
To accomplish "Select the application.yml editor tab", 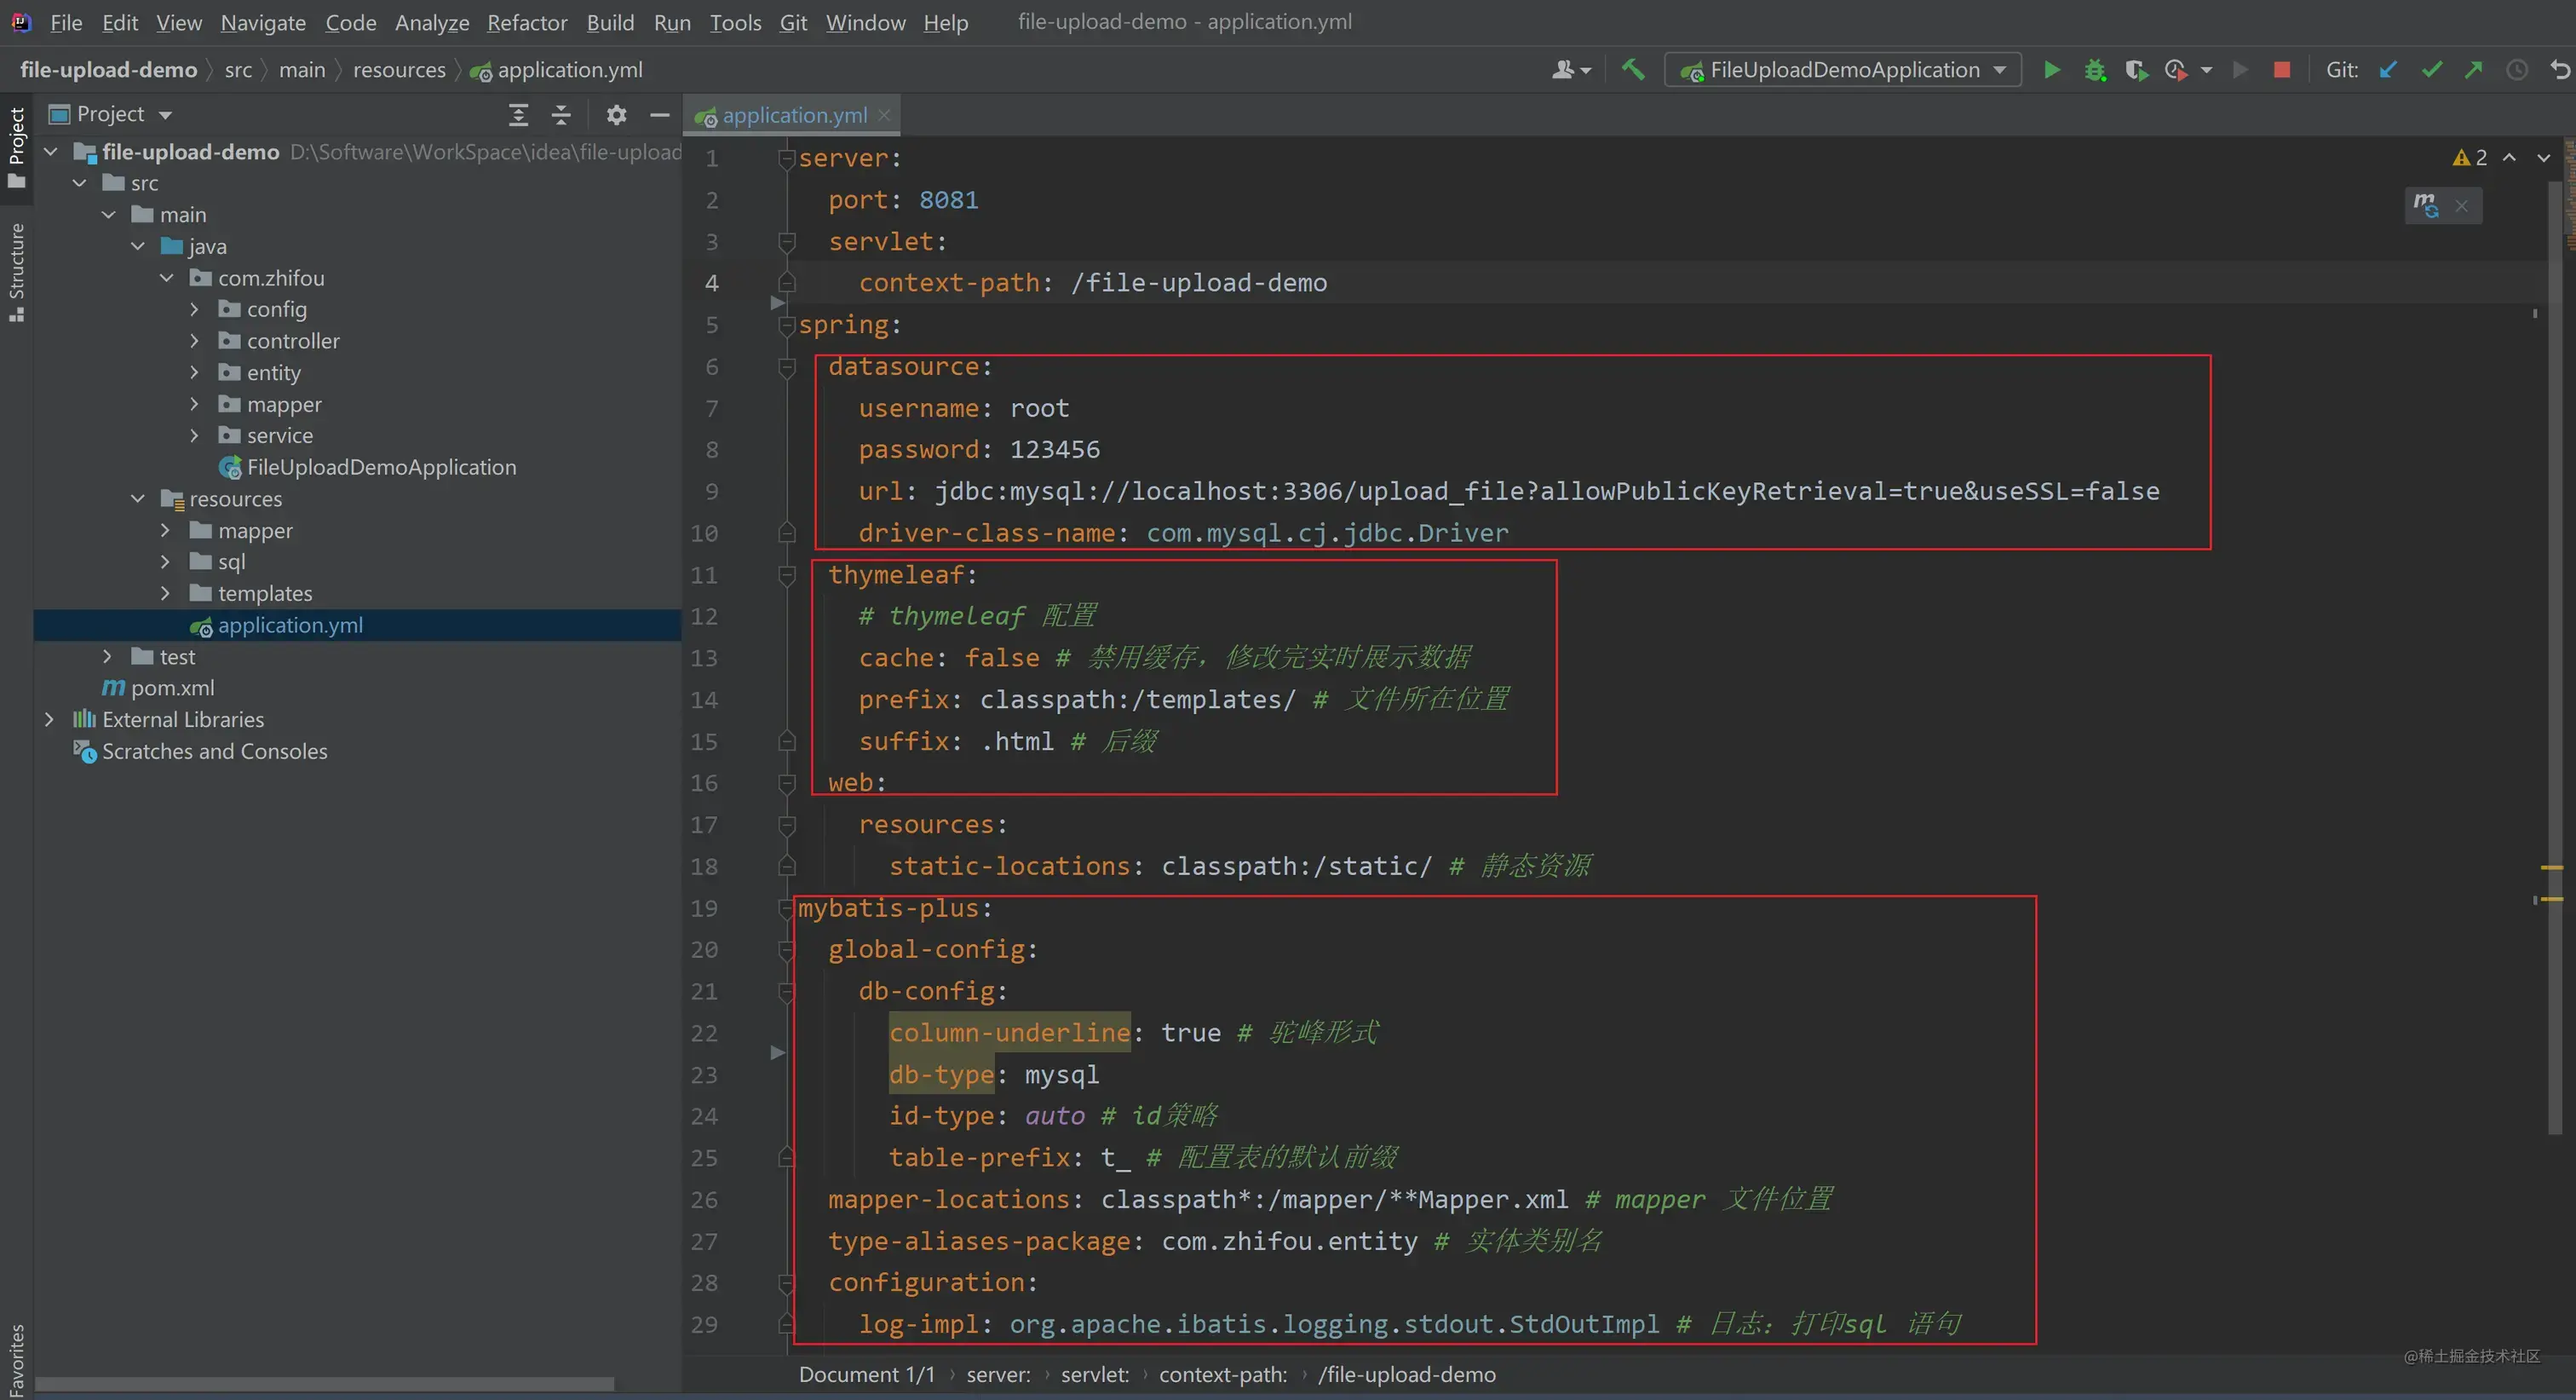I will coord(794,116).
